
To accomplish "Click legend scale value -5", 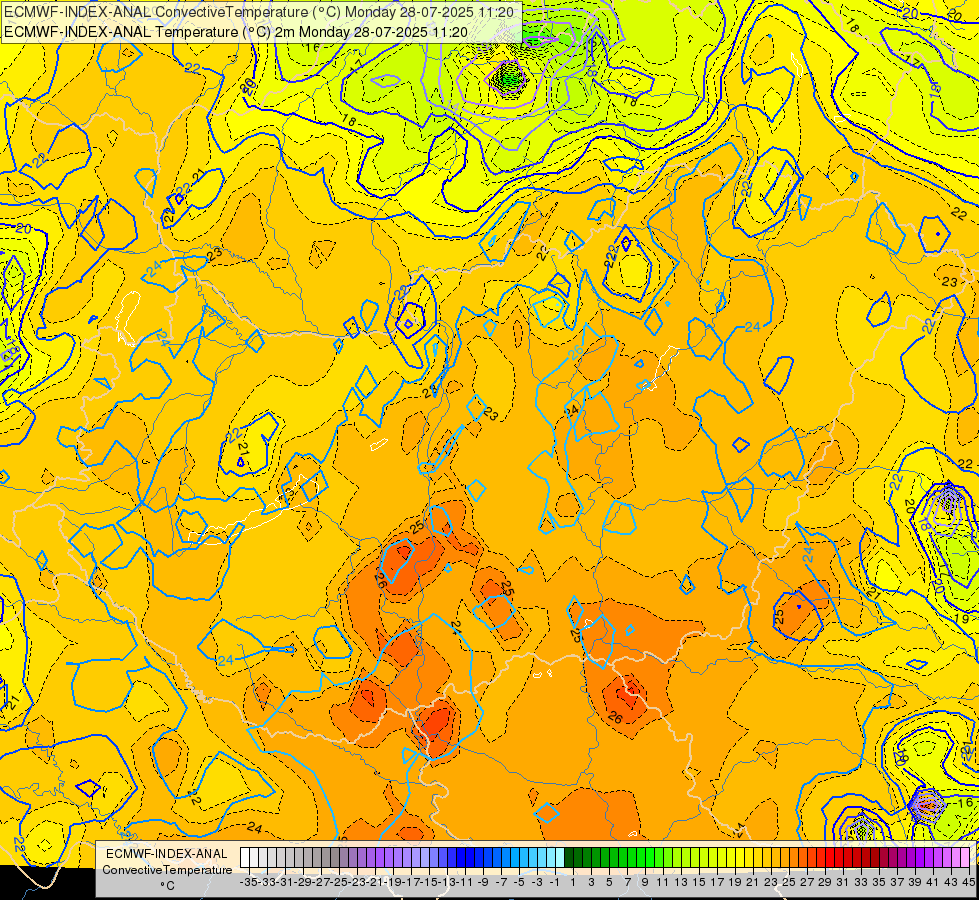I will (x=519, y=882).
